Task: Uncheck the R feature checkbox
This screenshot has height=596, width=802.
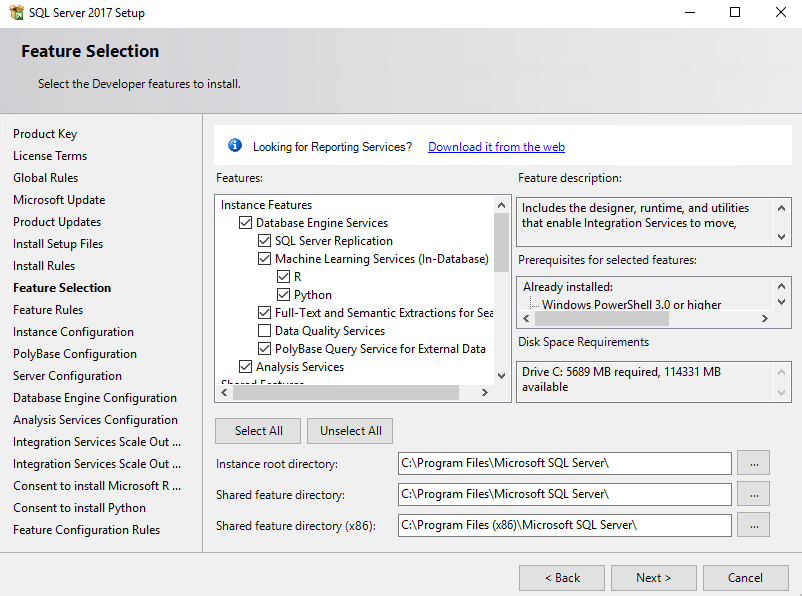Action: (283, 277)
